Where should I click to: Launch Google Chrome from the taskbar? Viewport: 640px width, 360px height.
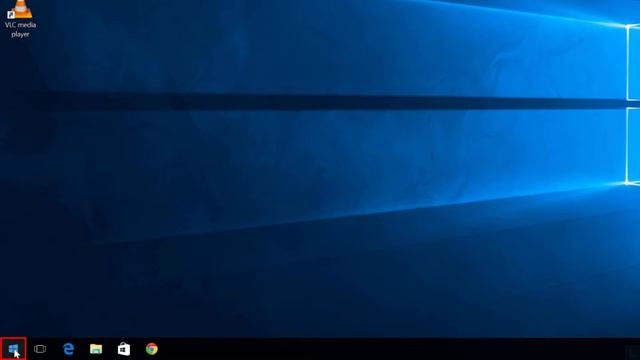pyautogui.click(x=151, y=349)
